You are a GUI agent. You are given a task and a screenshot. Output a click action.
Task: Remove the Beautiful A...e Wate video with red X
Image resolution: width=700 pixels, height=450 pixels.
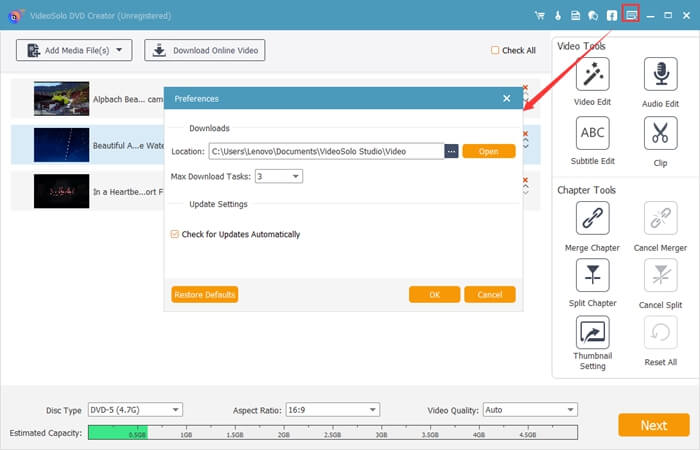pyautogui.click(x=525, y=133)
